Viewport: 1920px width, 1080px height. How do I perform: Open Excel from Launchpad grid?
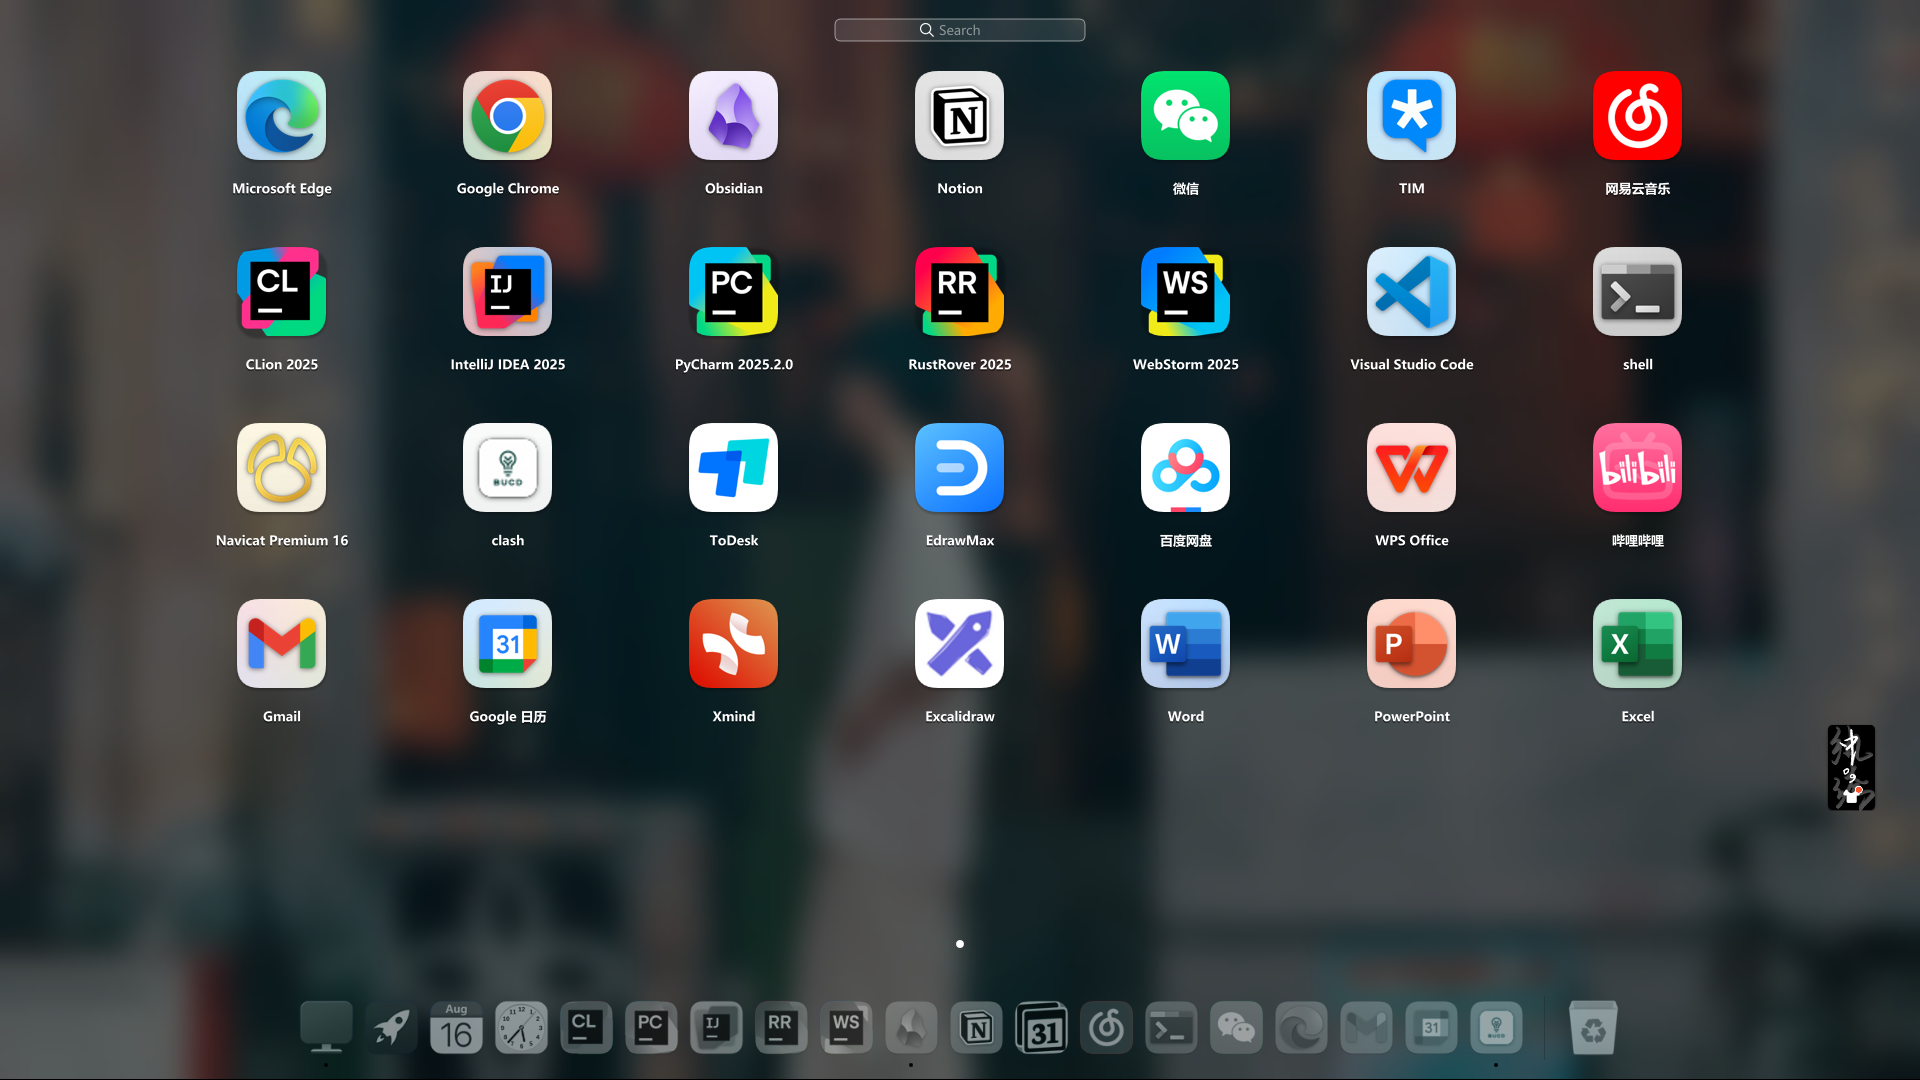tap(1637, 644)
